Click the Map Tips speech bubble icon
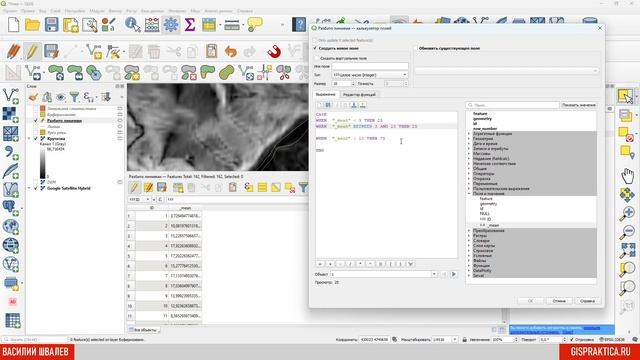 pos(255,24)
